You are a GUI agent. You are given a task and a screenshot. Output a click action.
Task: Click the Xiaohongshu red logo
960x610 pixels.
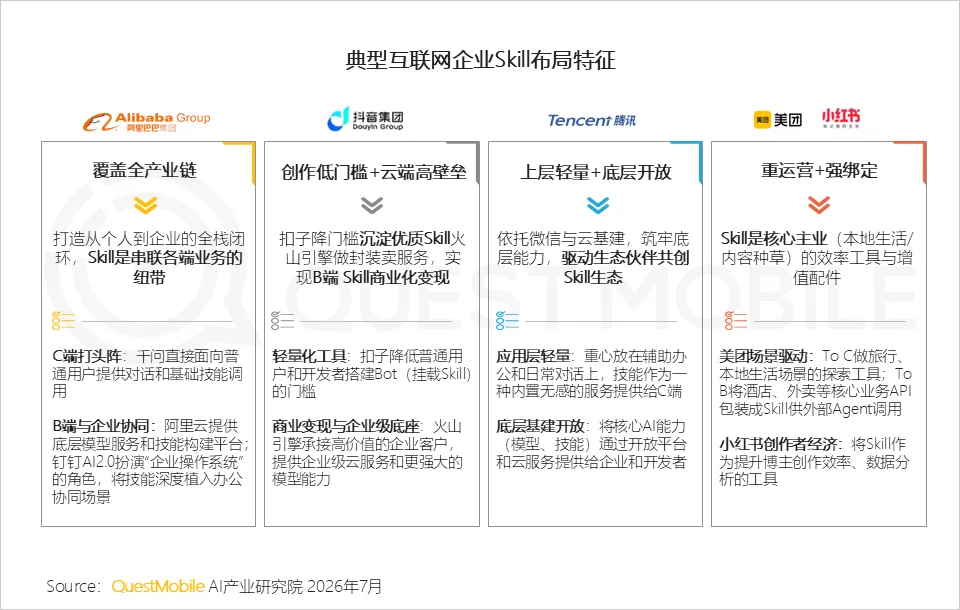(x=841, y=118)
